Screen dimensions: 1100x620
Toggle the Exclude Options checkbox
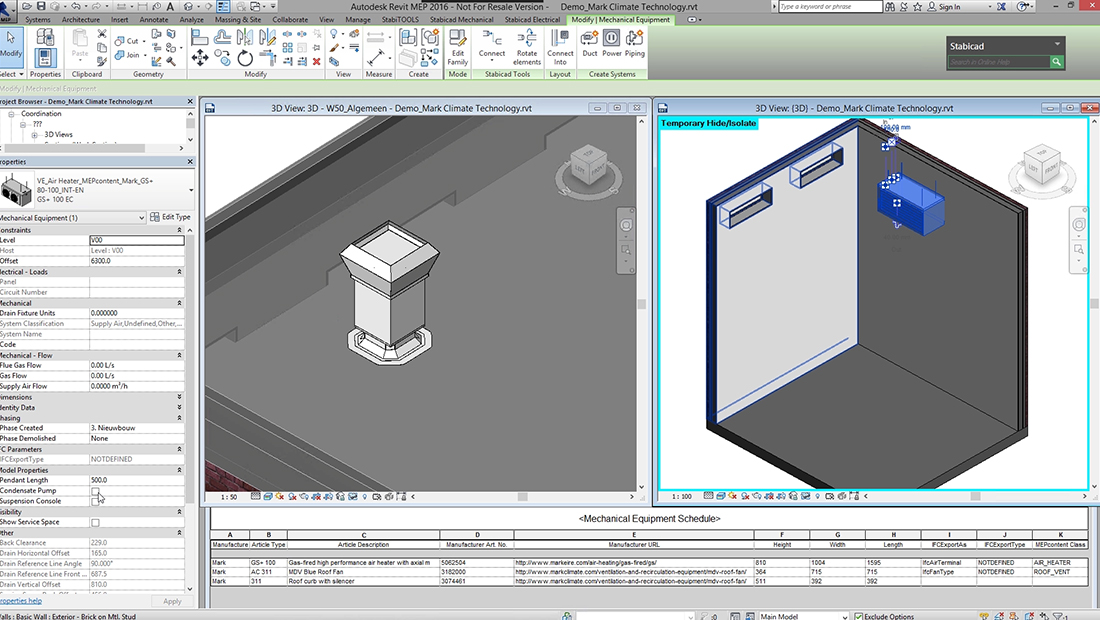(858, 616)
